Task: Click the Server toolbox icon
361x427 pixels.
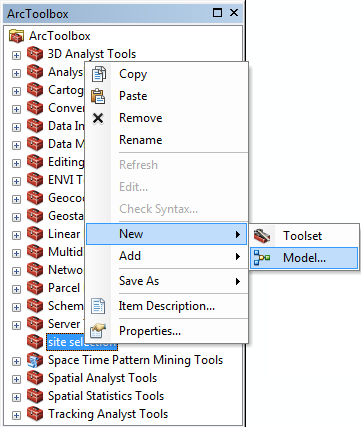Action: pyautogui.click(x=35, y=324)
